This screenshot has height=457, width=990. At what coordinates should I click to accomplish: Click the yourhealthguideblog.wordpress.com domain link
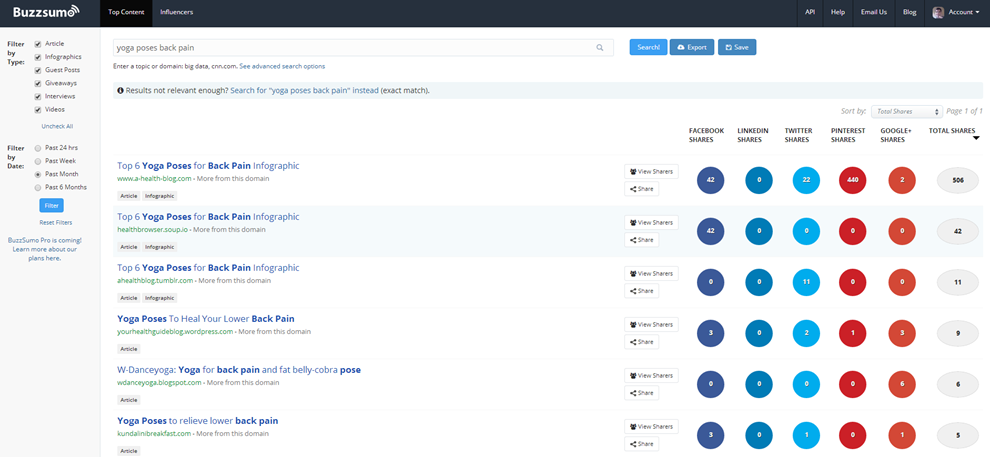tap(175, 332)
